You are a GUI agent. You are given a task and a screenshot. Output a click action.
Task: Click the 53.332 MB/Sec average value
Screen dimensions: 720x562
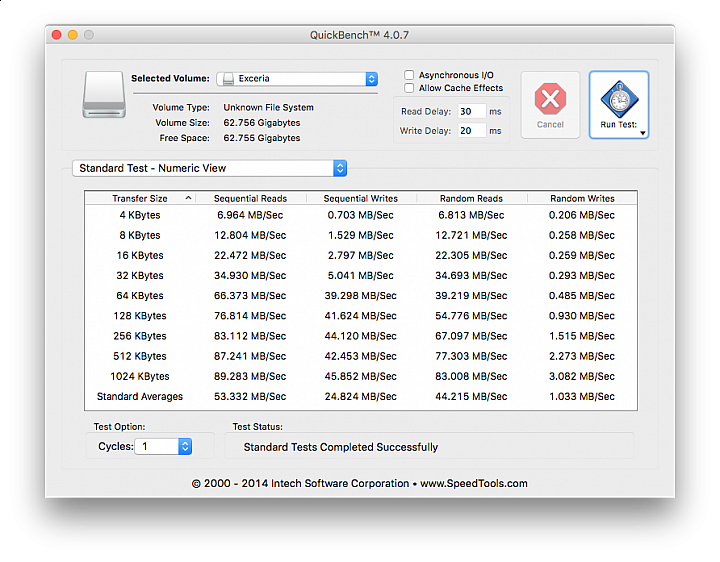click(250, 397)
